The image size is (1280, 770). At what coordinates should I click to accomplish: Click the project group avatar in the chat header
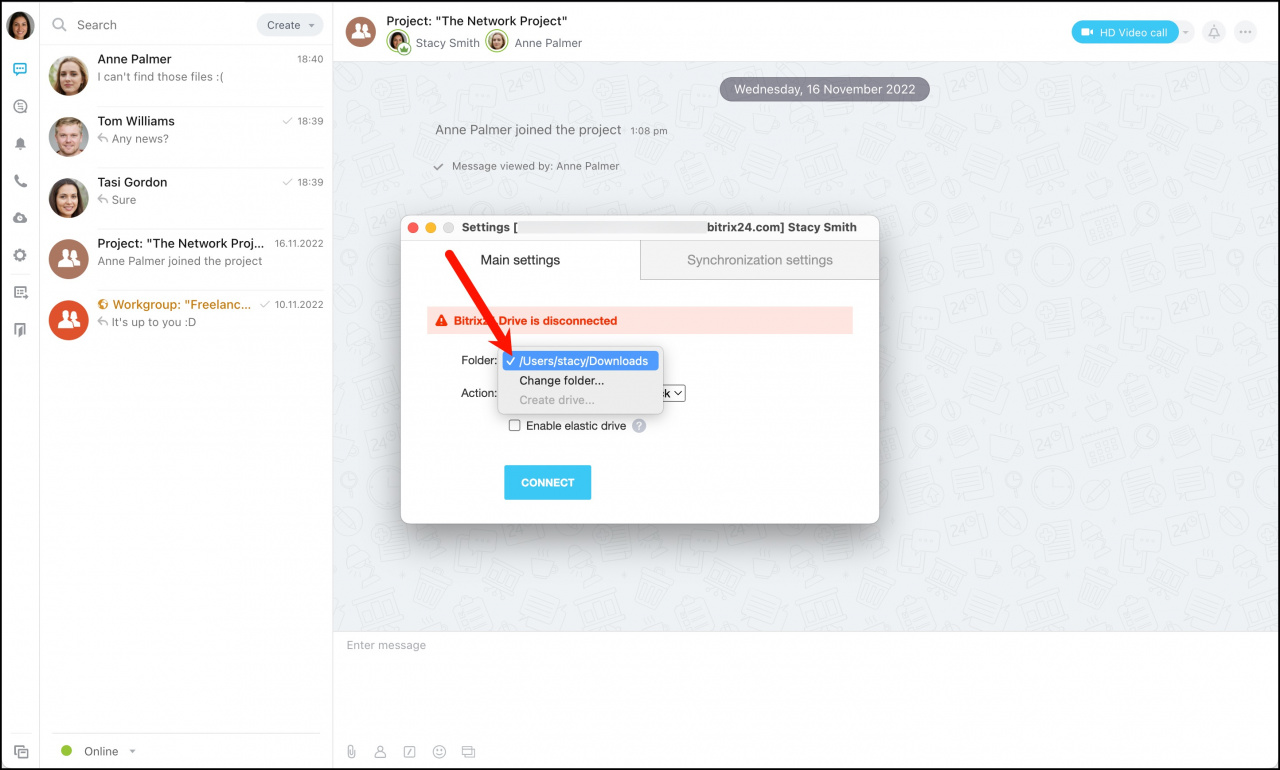tap(361, 32)
